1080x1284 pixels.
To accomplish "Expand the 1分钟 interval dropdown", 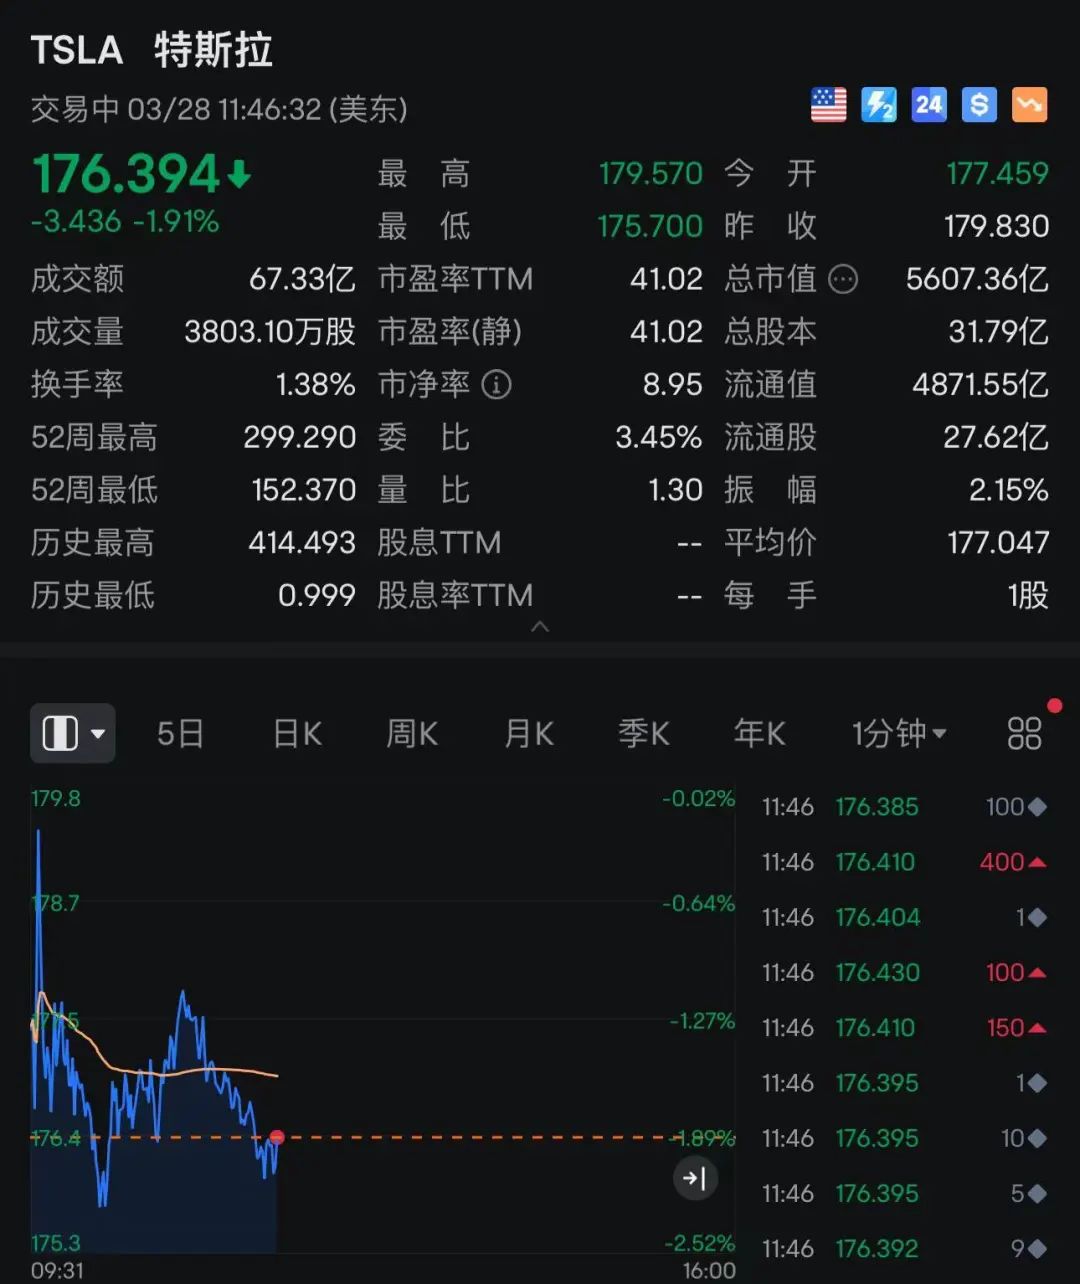I will pos(898,734).
